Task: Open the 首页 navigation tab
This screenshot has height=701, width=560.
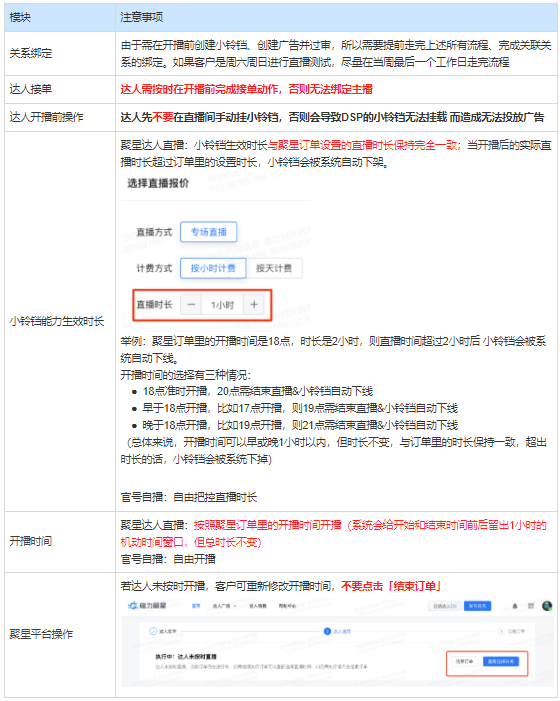Action: click(x=196, y=606)
